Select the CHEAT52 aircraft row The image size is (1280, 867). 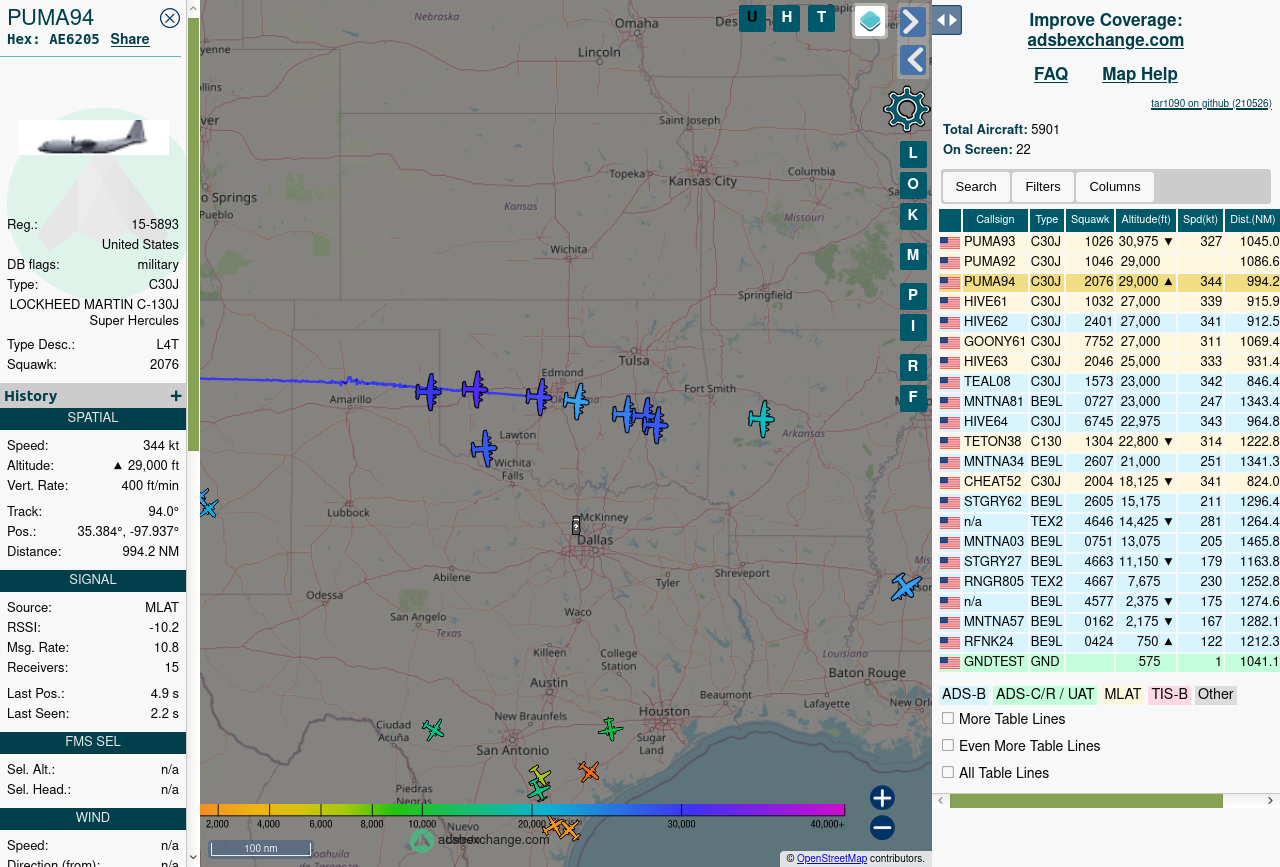coord(1109,482)
